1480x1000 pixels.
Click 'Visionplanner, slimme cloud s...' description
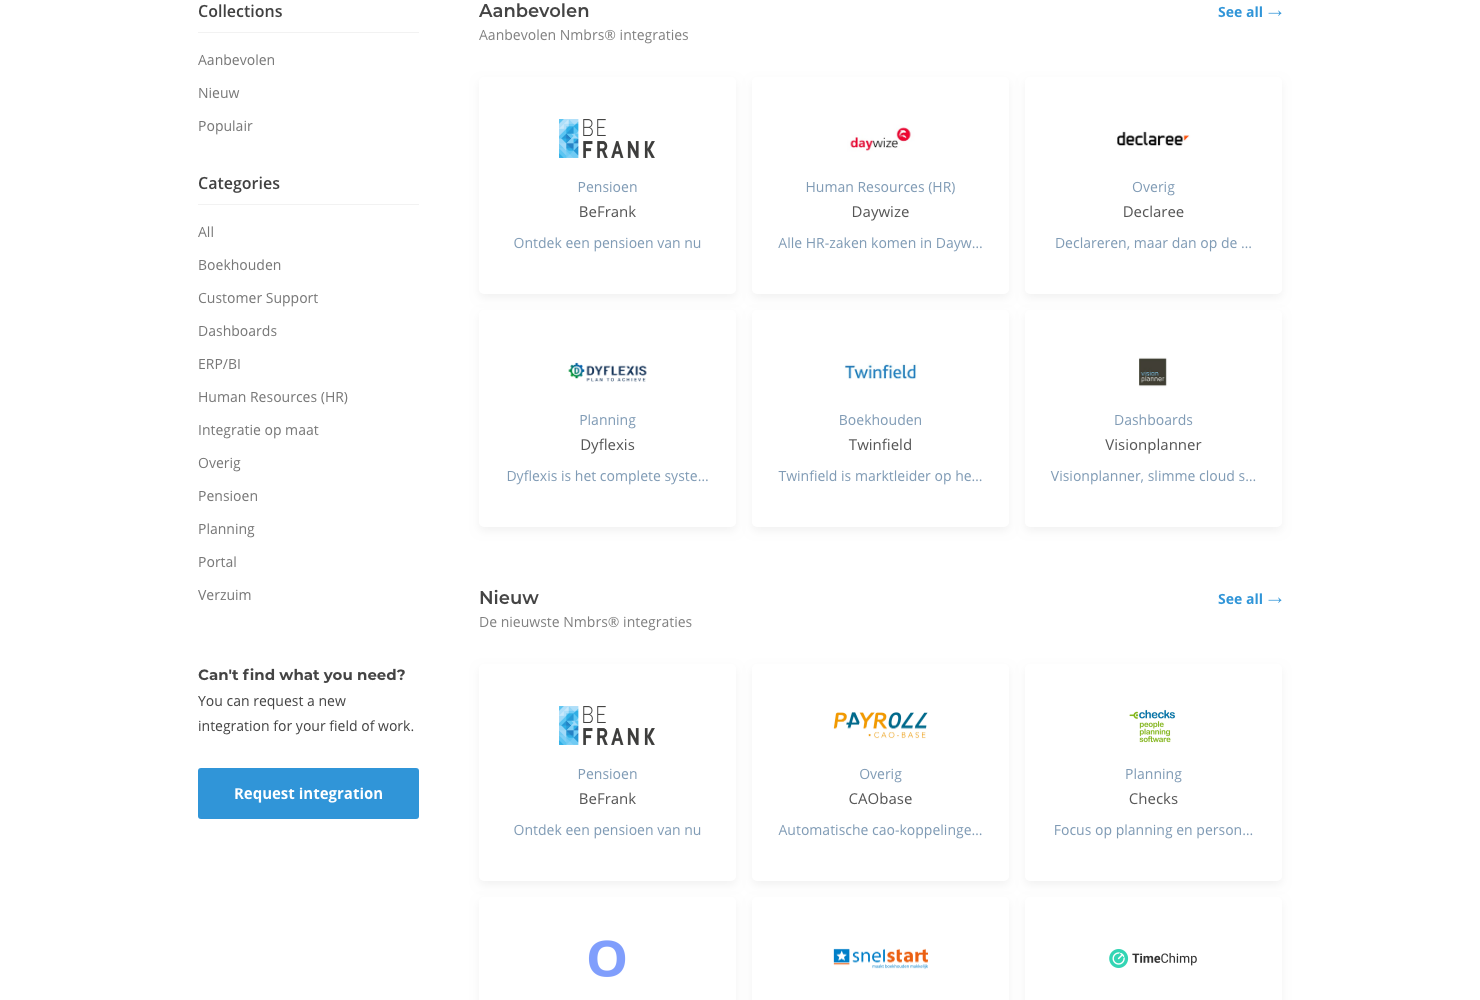coord(1153,476)
